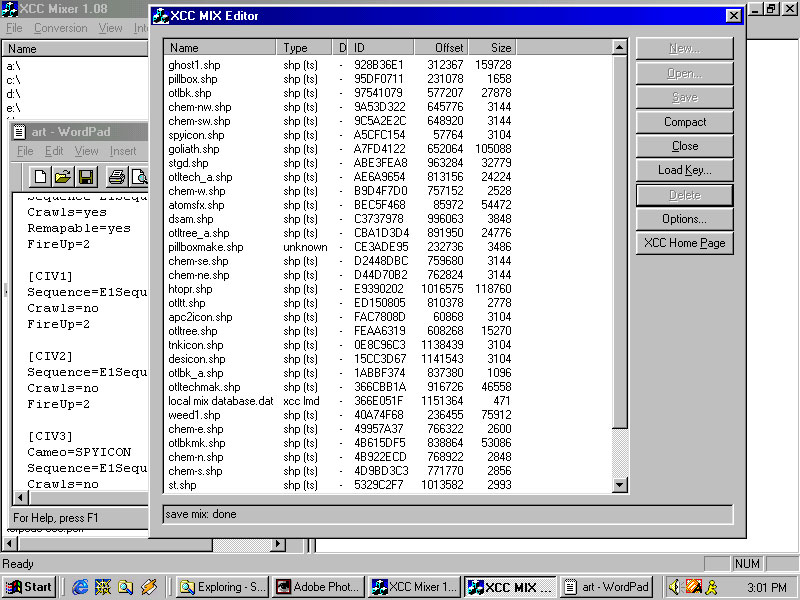Open the Options... dialog button
Viewport: 800px width, 600px height.
[685, 219]
